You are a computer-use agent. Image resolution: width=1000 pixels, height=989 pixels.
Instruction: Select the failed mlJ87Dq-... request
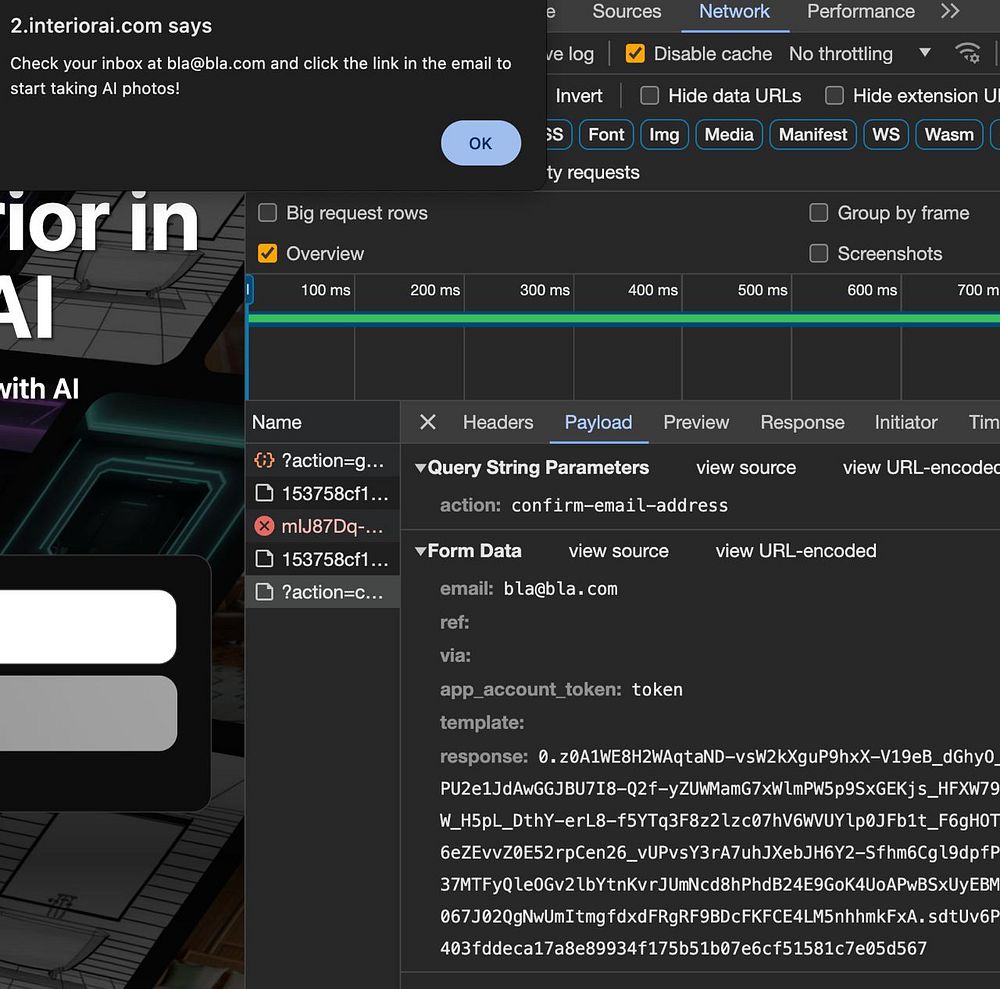click(x=323, y=527)
